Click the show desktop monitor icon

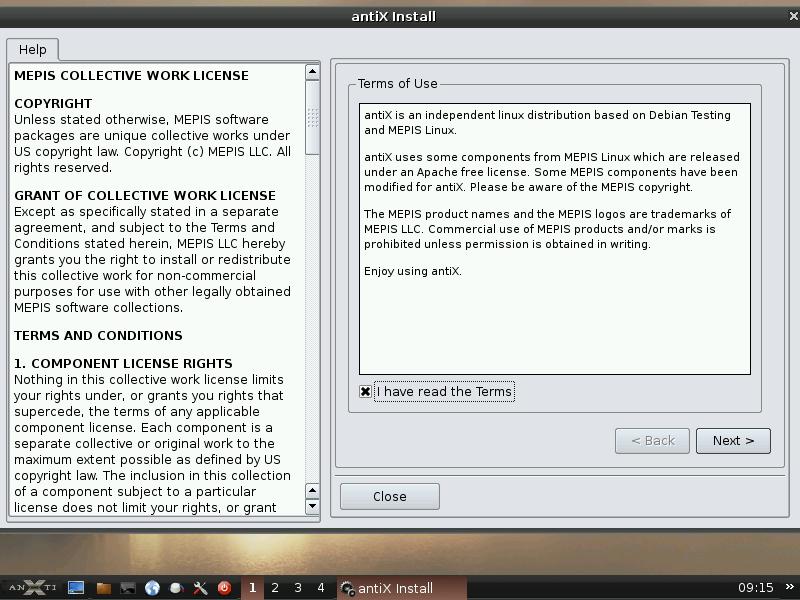[x=76, y=588]
